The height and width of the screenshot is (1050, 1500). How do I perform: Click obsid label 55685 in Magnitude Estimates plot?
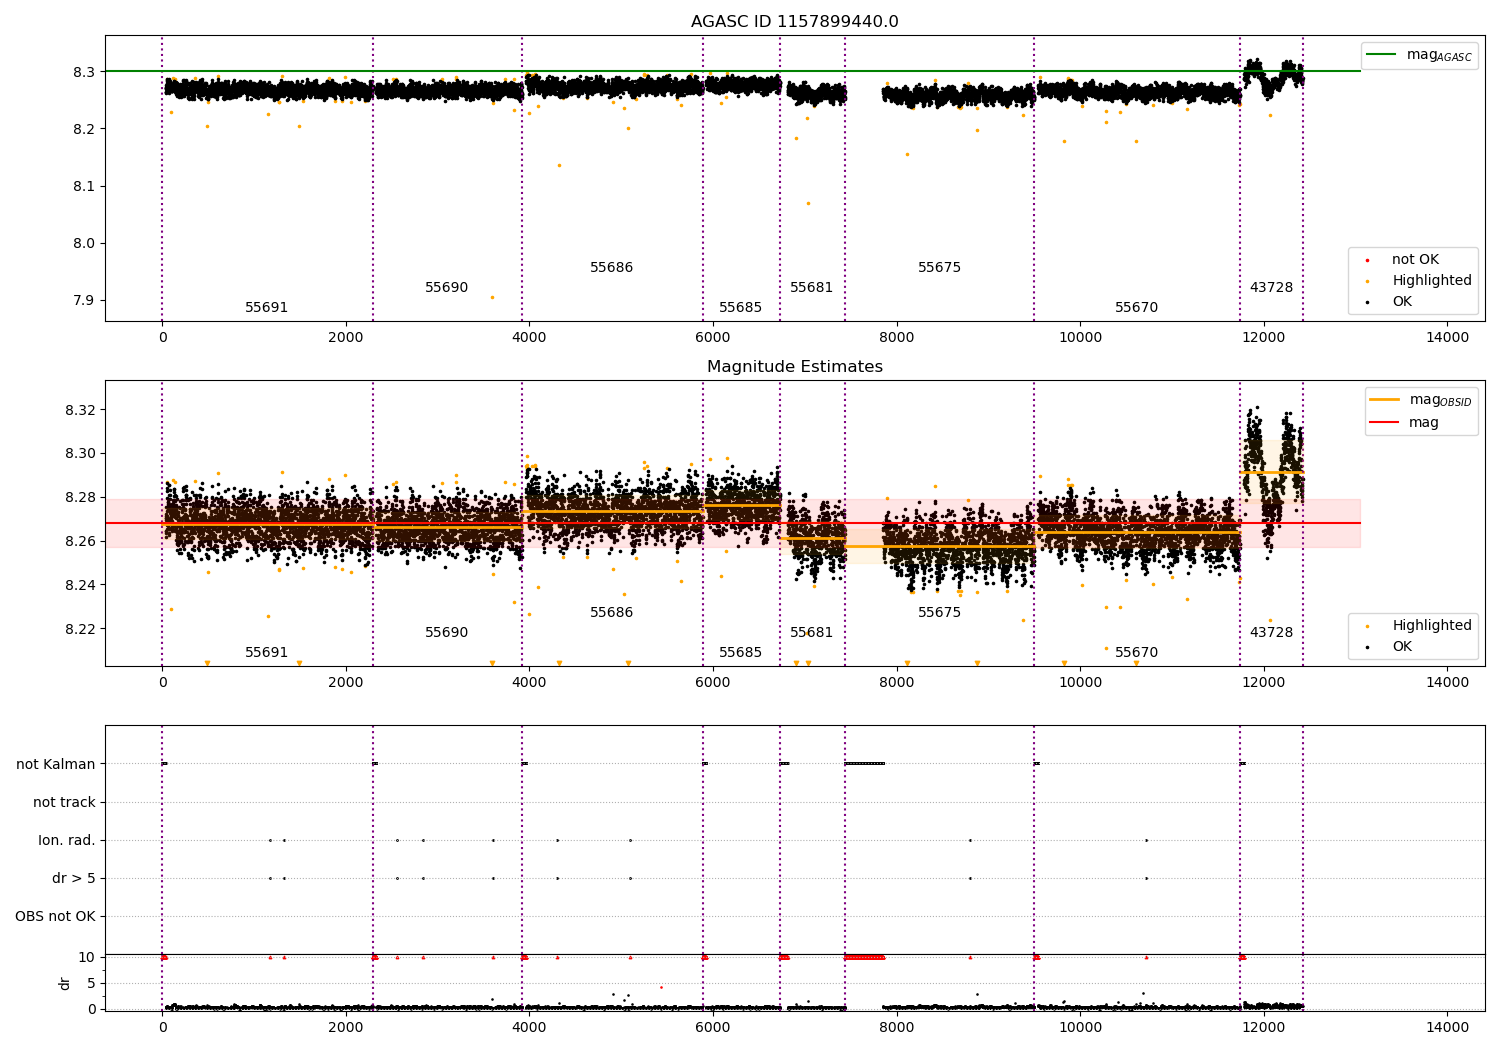point(740,653)
